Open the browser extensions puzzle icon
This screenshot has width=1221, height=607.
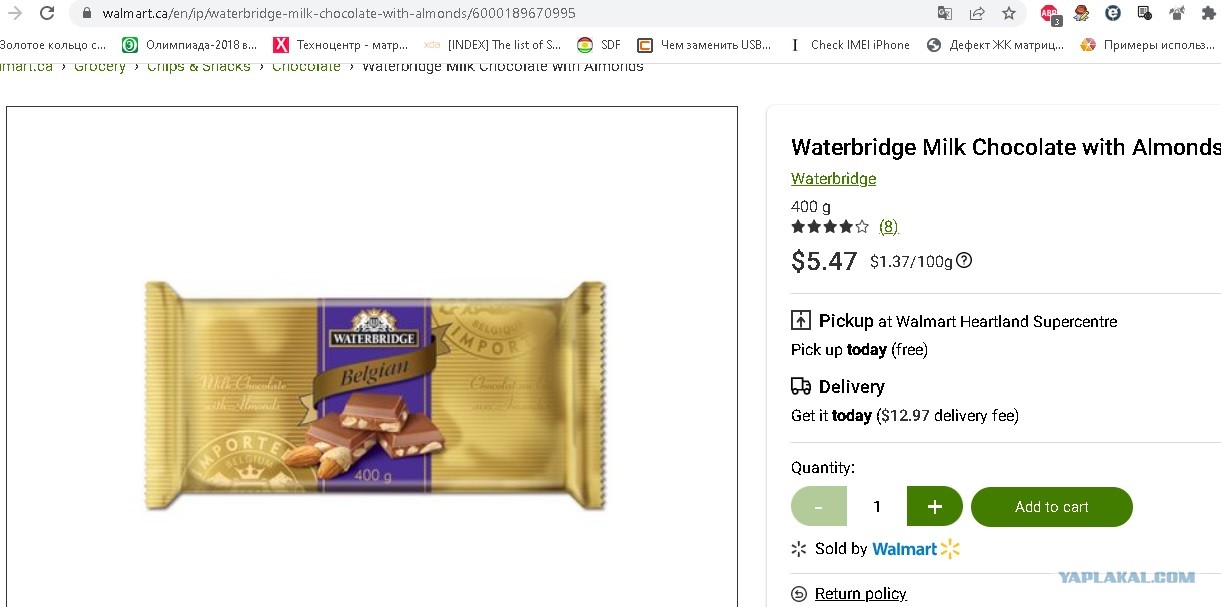pyautogui.click(x=1208, y=13)
